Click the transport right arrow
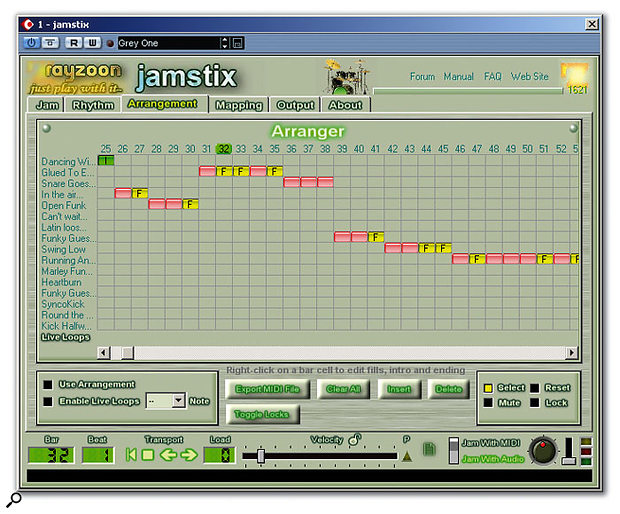The image size is (620, 514). 189,455
